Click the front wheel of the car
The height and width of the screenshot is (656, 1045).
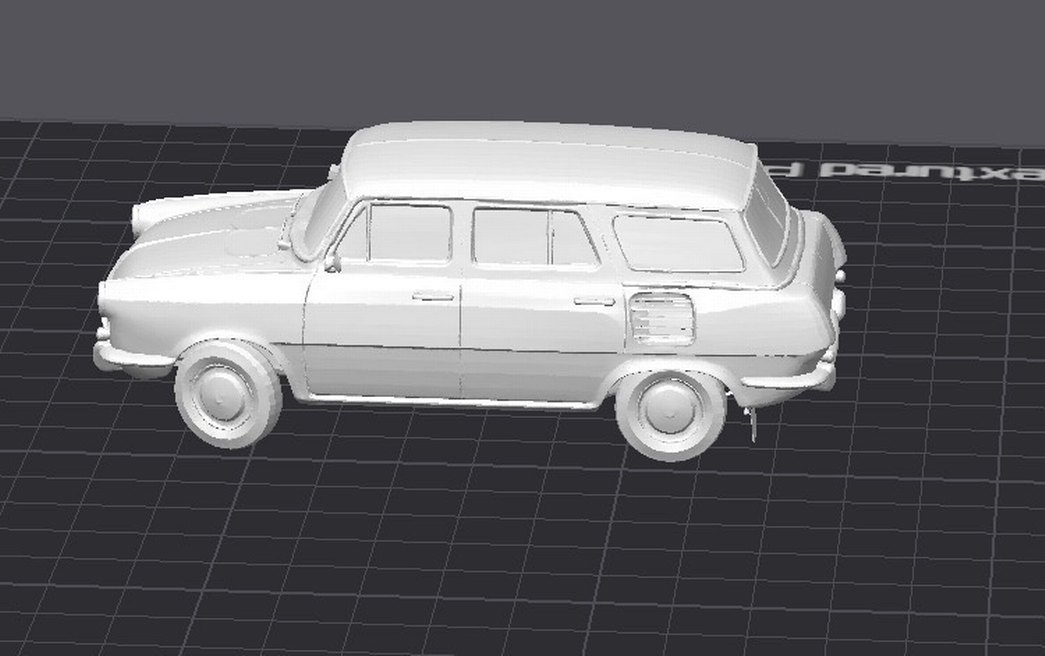coord(222,395)
